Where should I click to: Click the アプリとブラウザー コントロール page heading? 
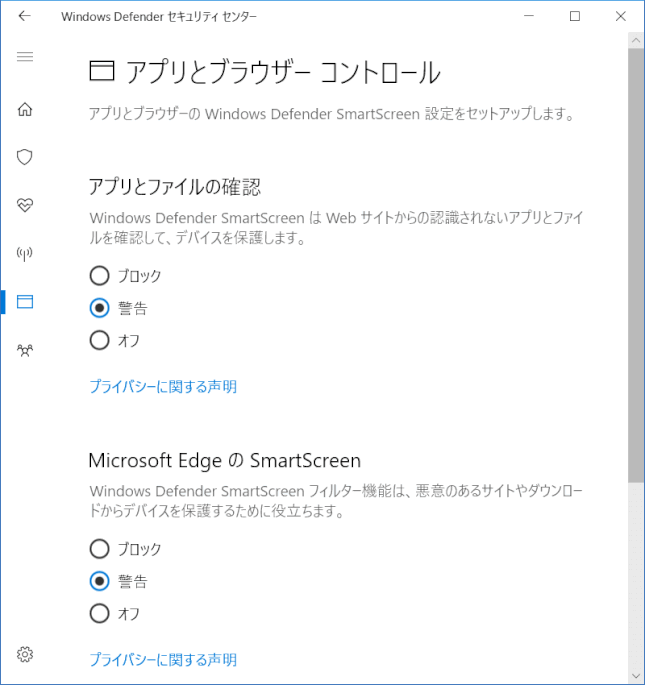tap(283, 72)
